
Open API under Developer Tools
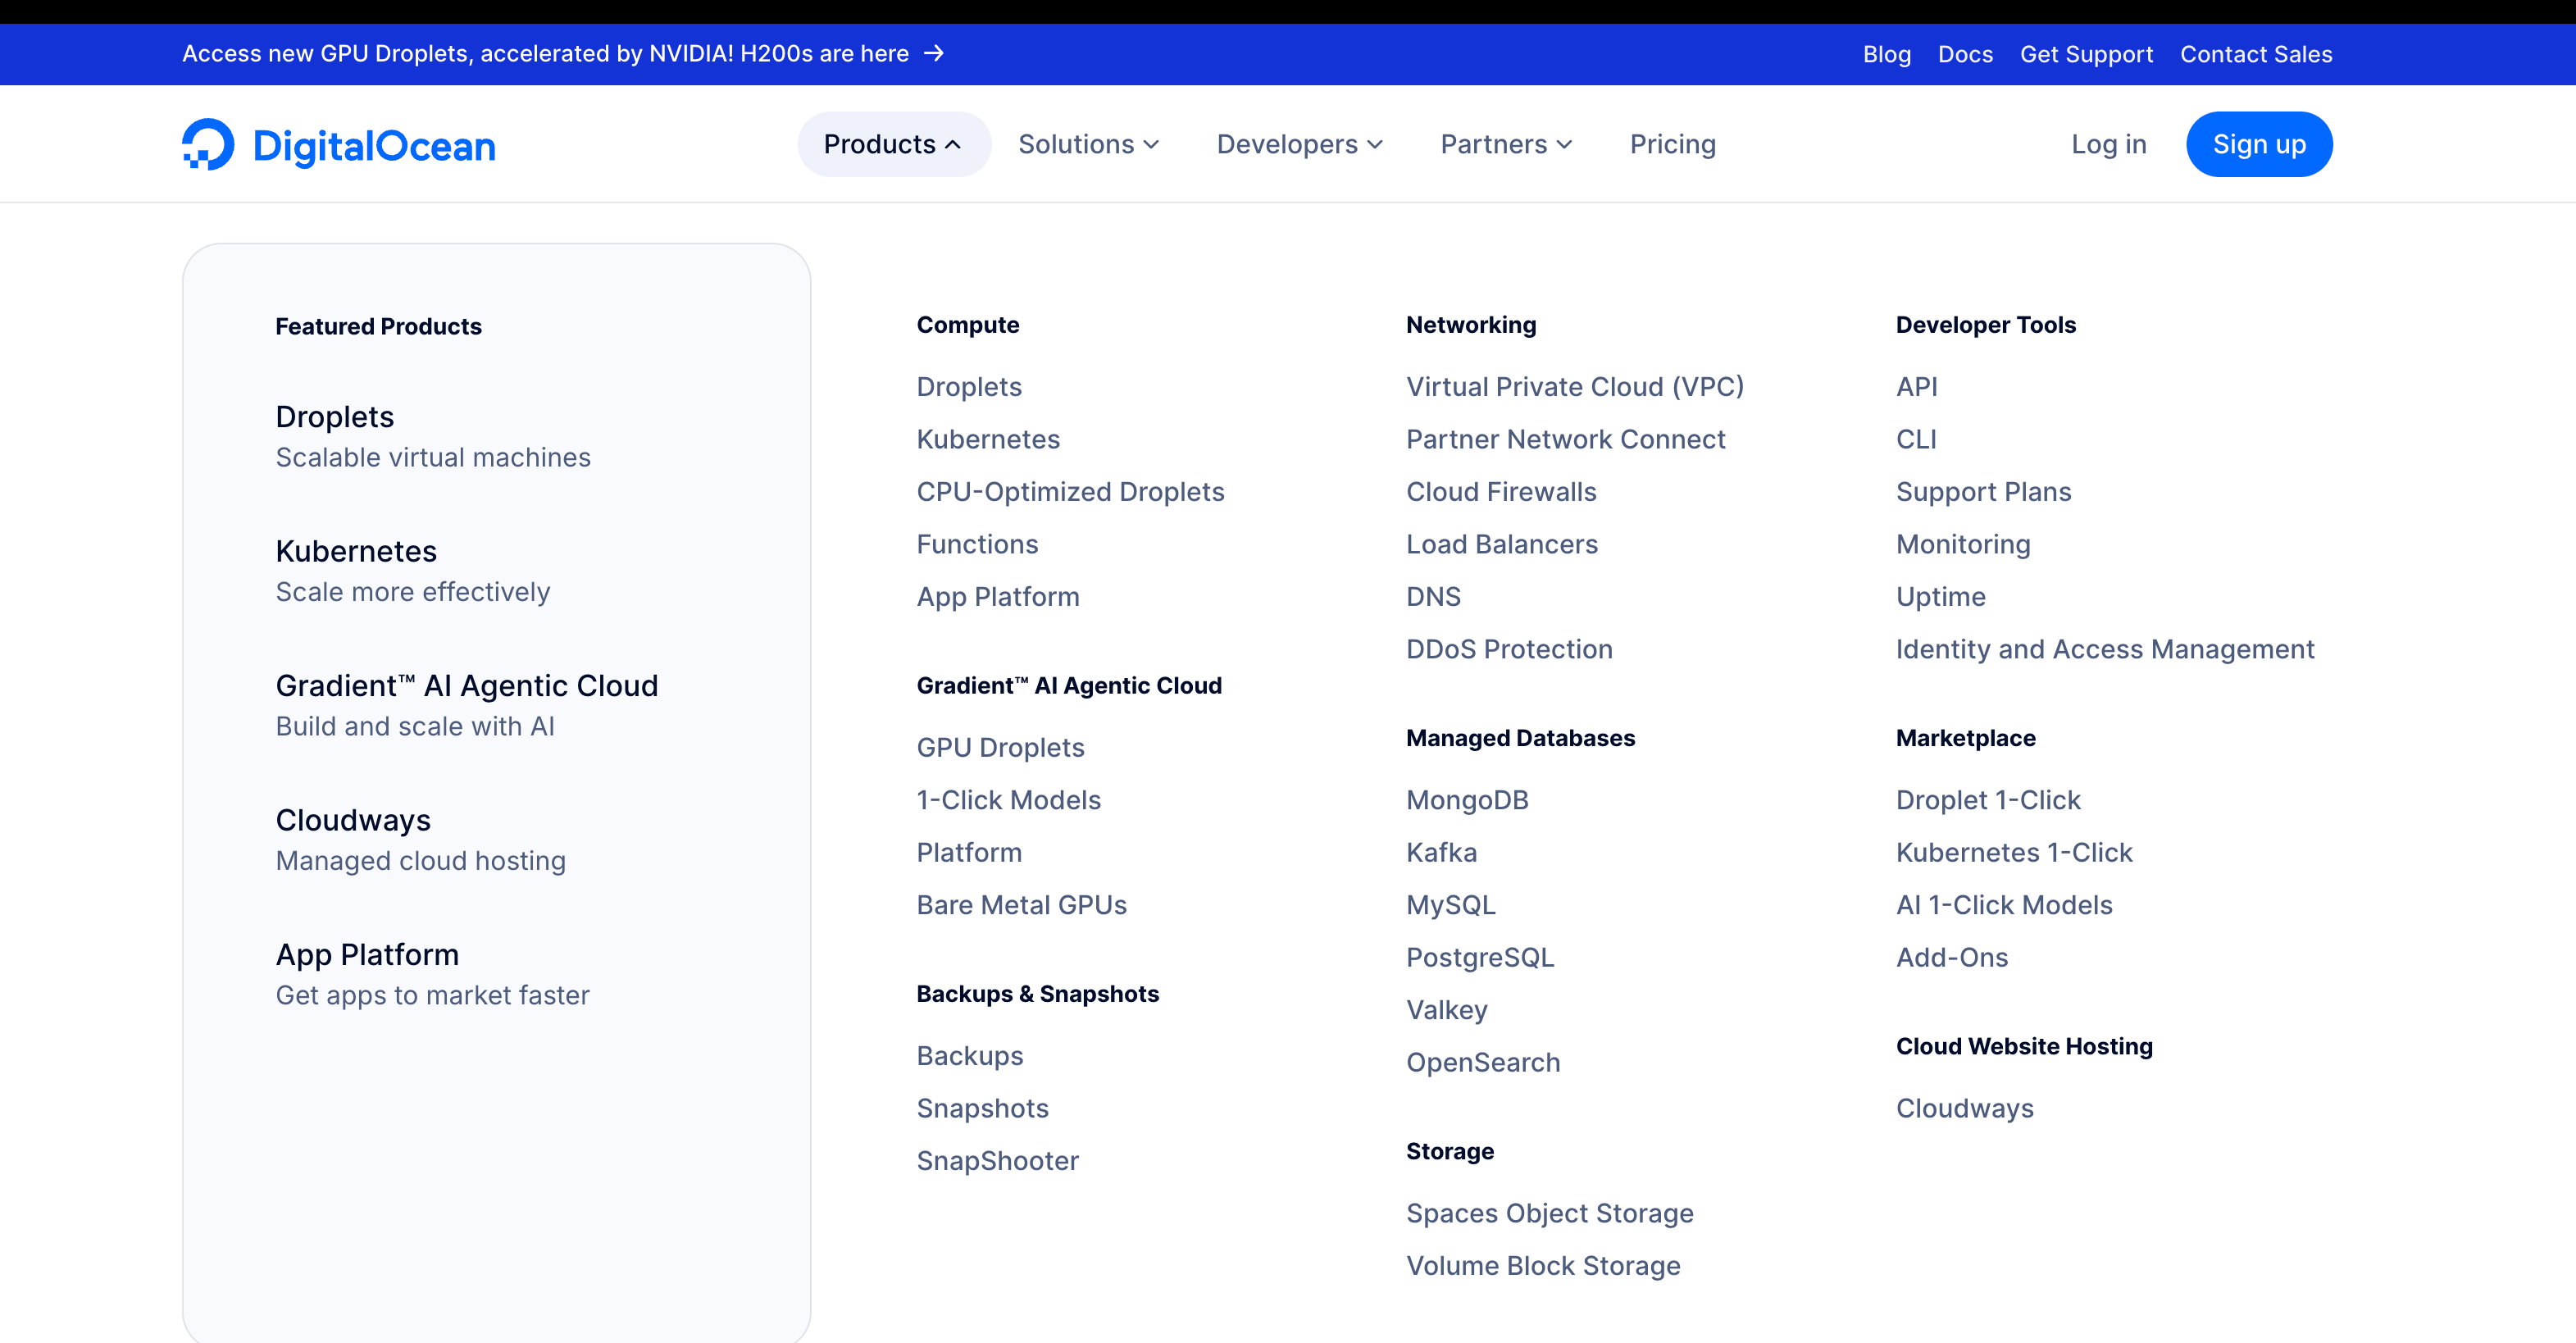click(1917, 386)
